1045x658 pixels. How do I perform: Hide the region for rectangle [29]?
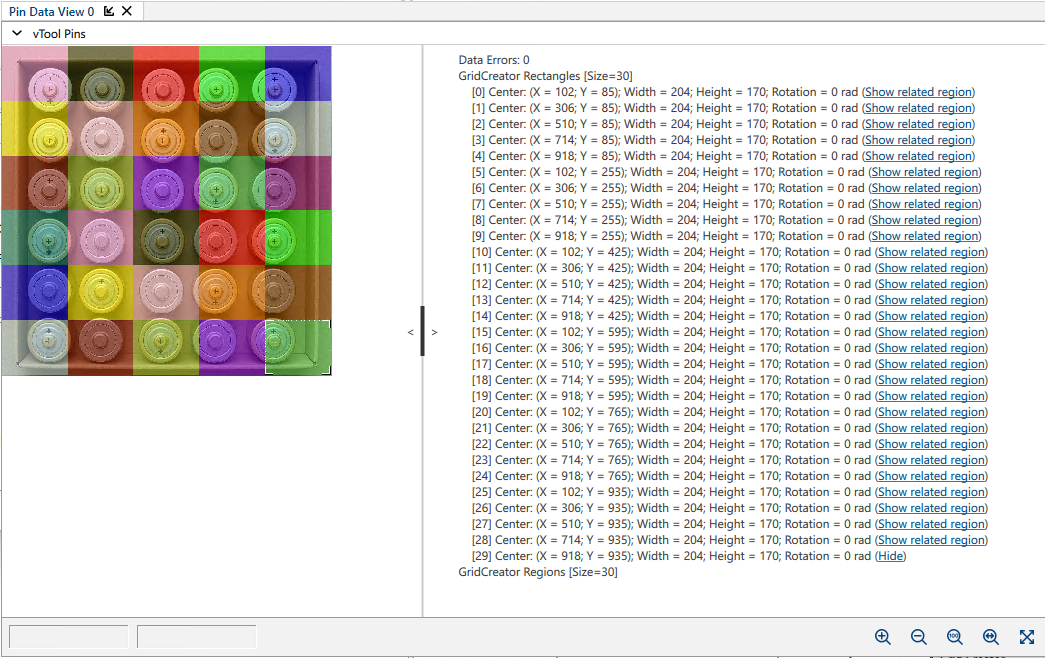pos(890,556)
